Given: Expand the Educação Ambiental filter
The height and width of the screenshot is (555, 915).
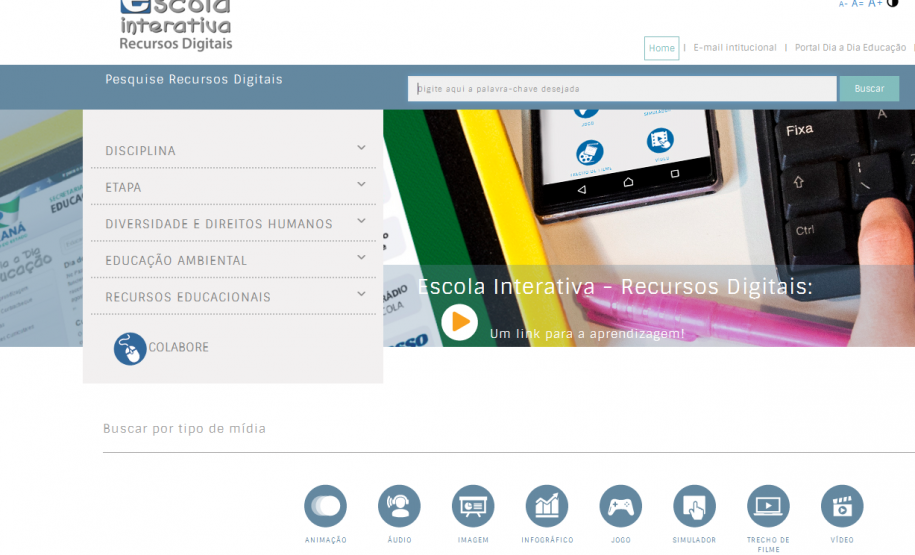Looking at the screenshot, I should (x=233, y=260).
